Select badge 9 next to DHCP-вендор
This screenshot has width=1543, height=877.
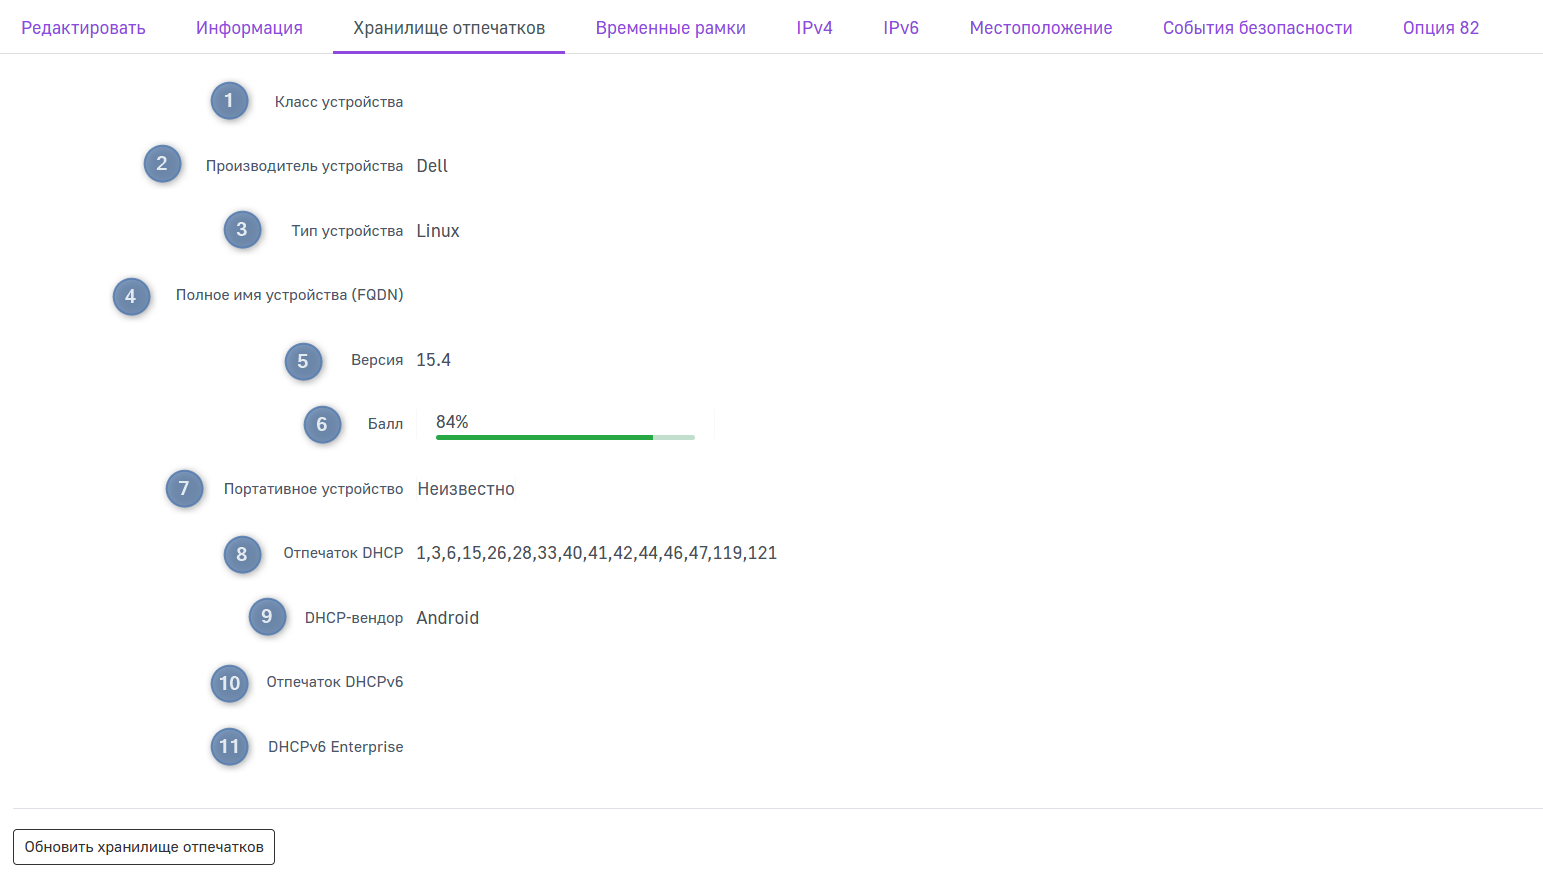tap(267, 617)
